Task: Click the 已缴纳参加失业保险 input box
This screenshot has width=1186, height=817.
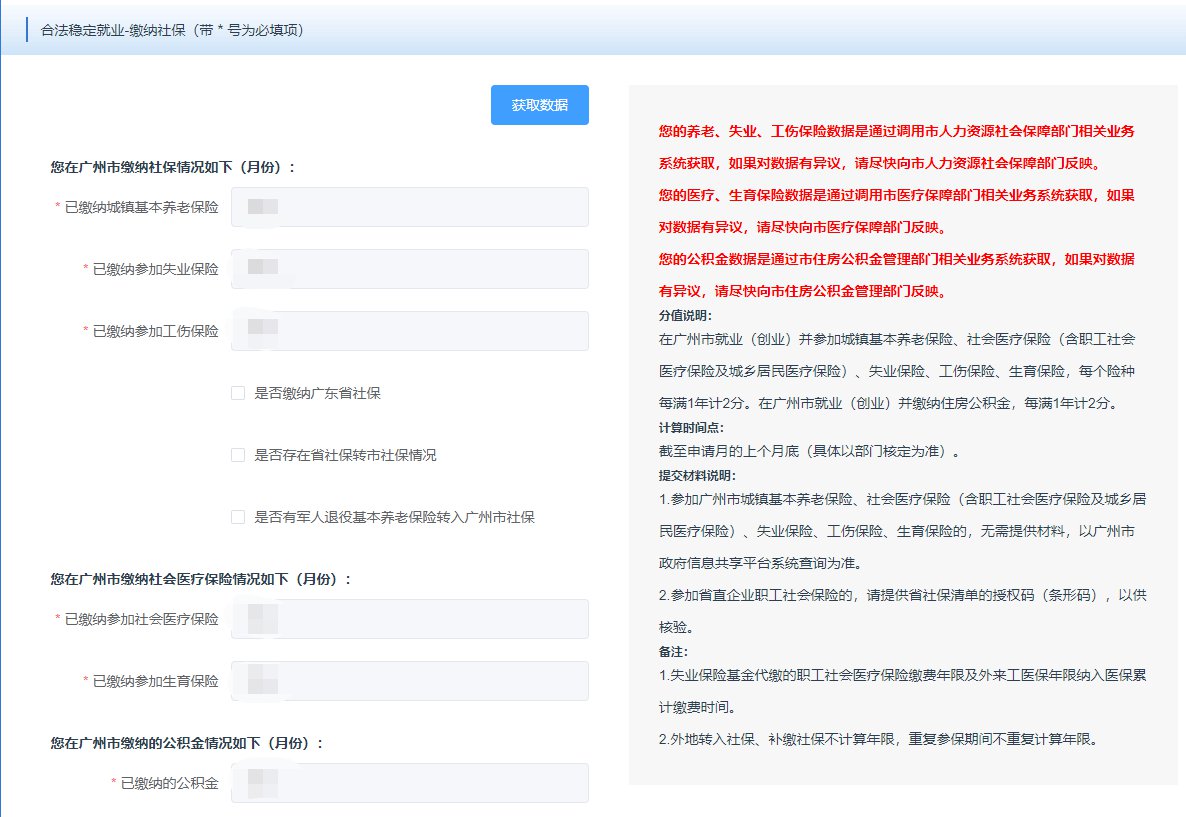Action: coord(409,269)
